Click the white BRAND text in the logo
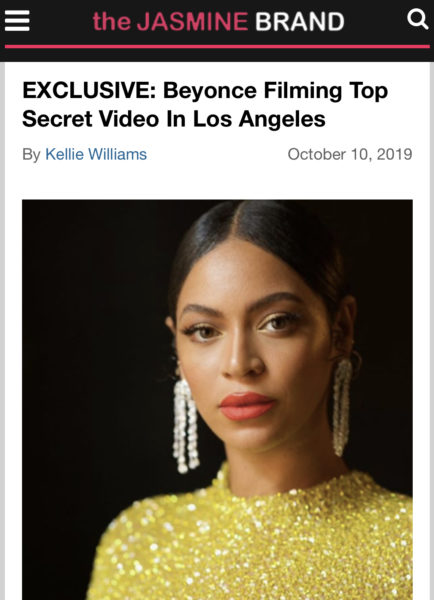434x600 pixels. coord(300,21)
